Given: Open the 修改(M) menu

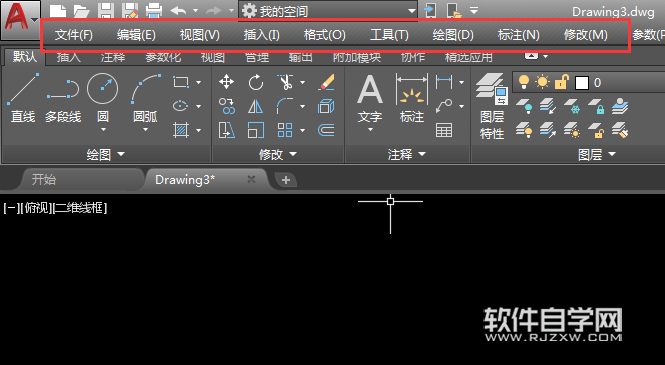Looking at the screenshot, I should [586, 35].
